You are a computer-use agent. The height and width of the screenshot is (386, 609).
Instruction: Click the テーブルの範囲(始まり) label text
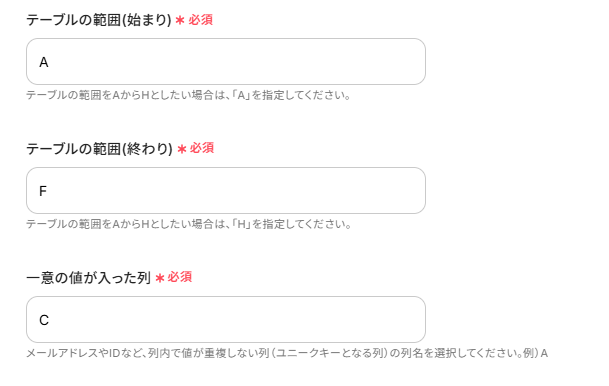point(99,20)
